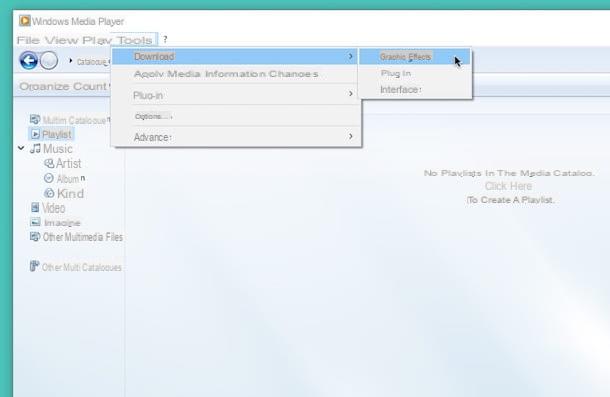
Task: Click the blue back arrow button
Action: click(x=29, y=61)
